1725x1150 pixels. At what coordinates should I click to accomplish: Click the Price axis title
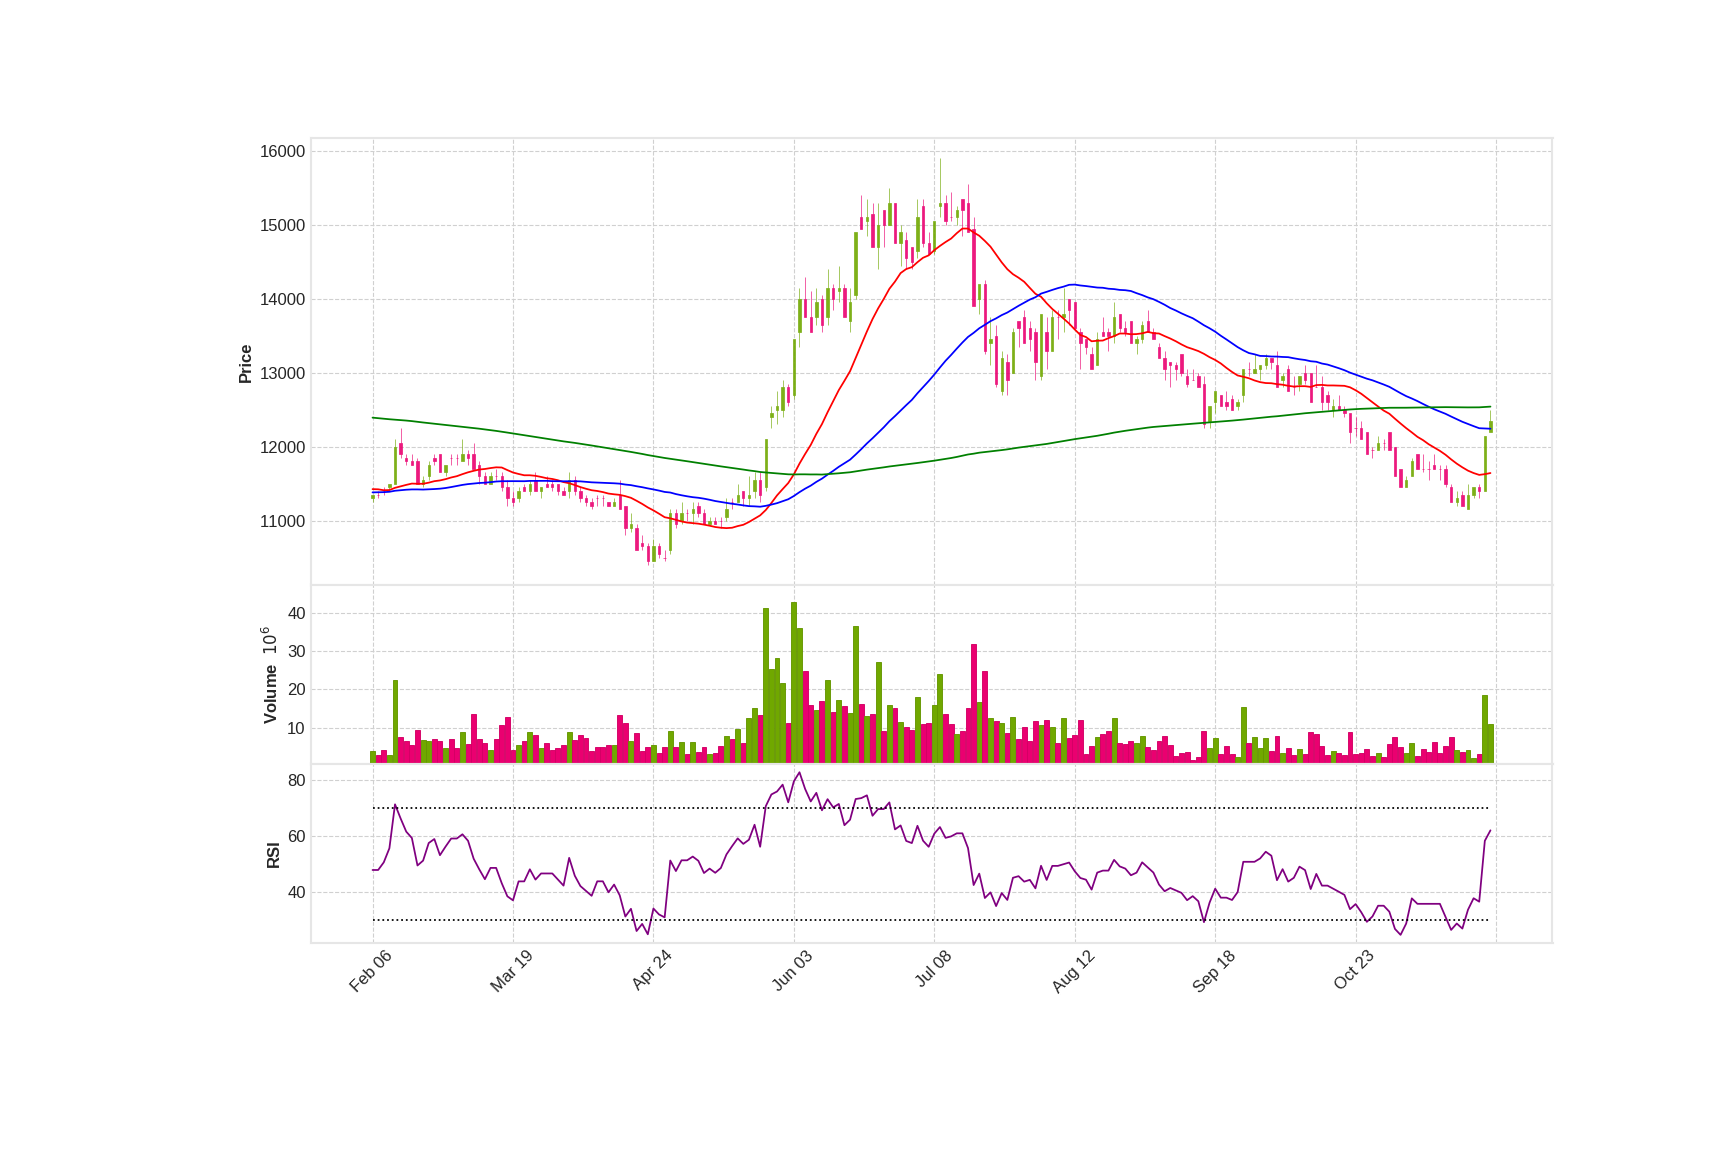pyautogui.click(x=245, y=364)
